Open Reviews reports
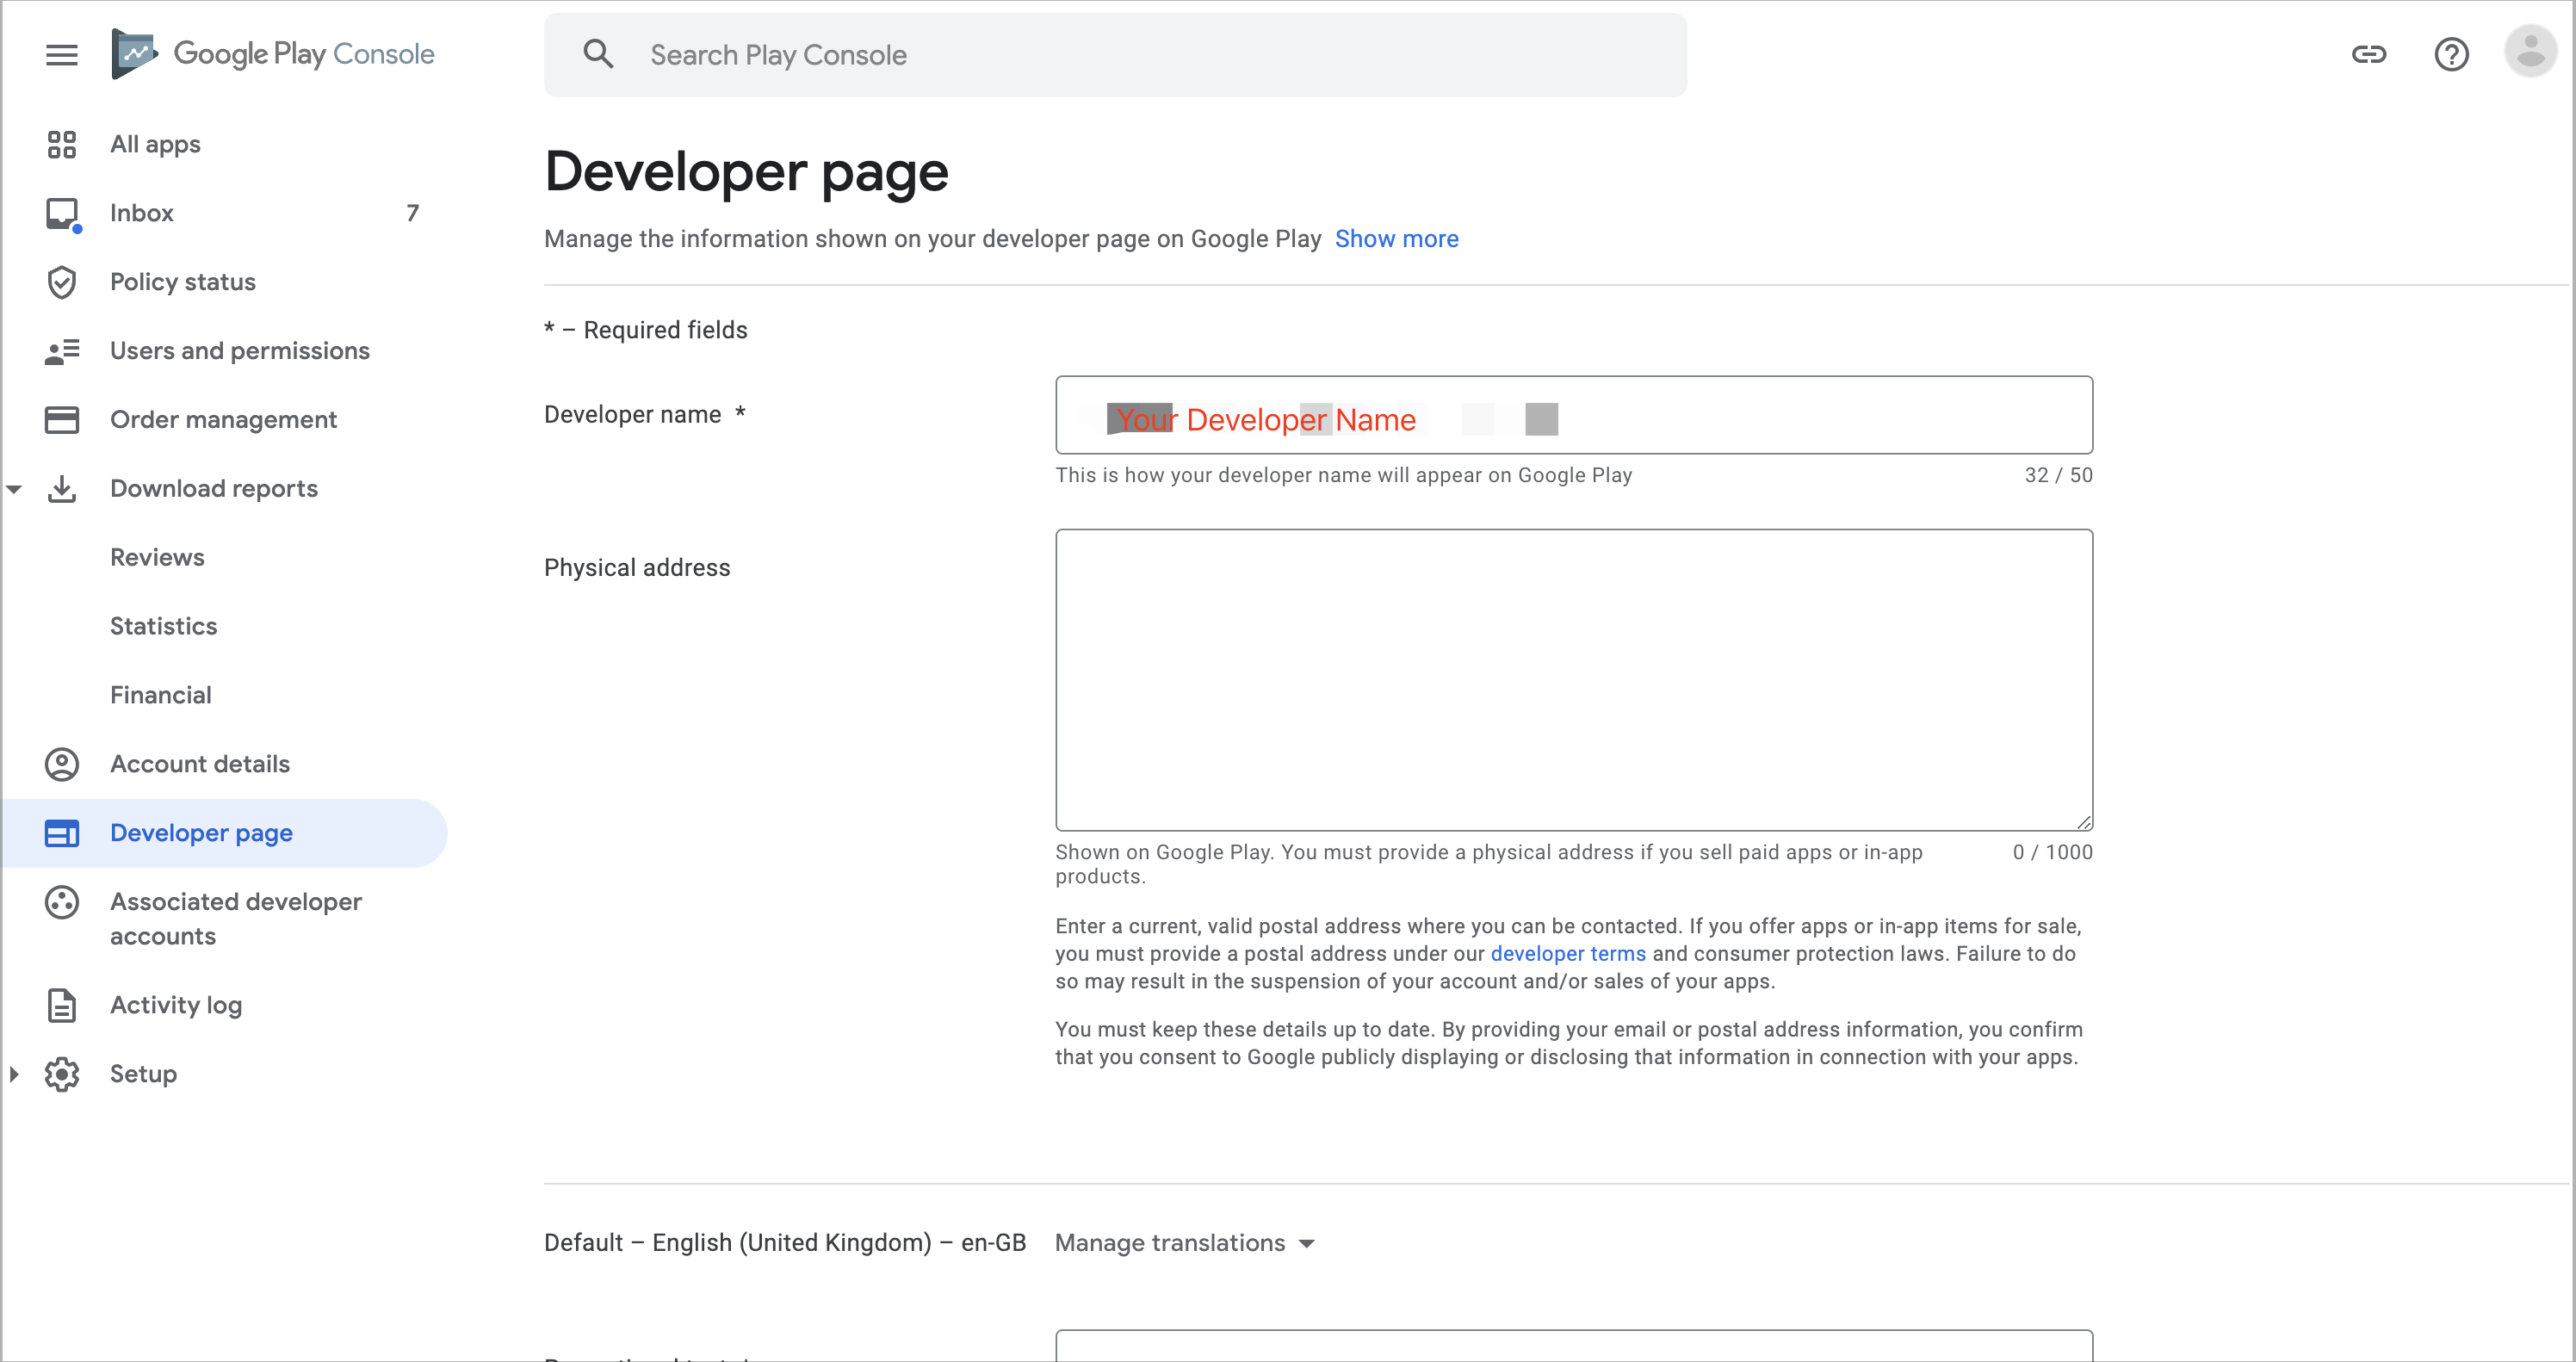This screenshot has height=1362, width=2576. (x=157, y=558)
